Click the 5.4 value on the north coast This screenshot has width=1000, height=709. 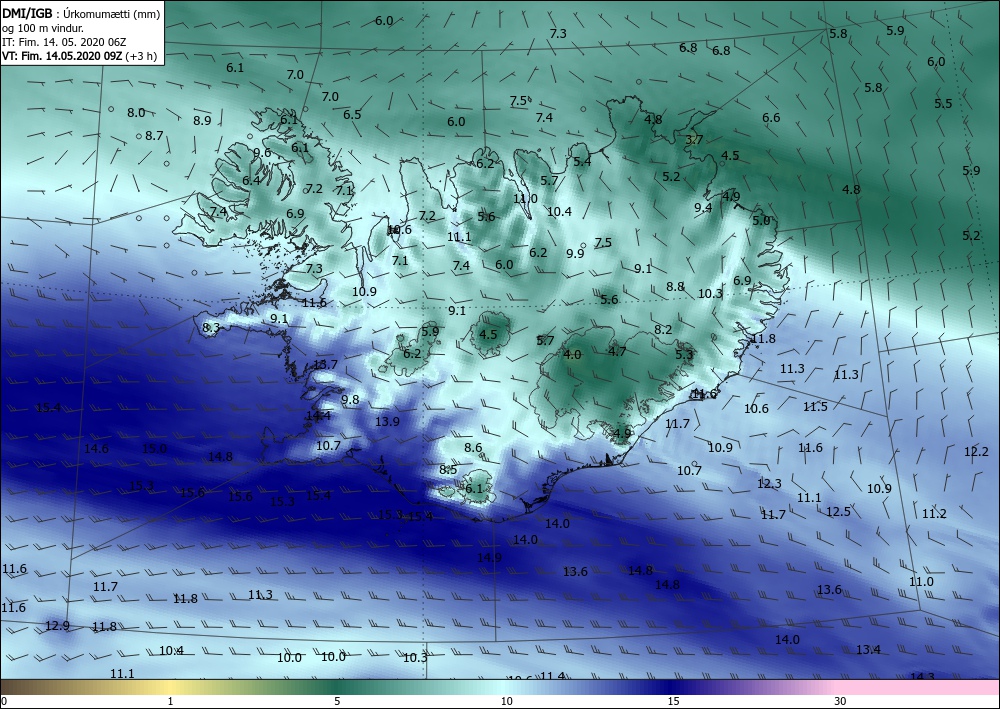click(582, 162)
